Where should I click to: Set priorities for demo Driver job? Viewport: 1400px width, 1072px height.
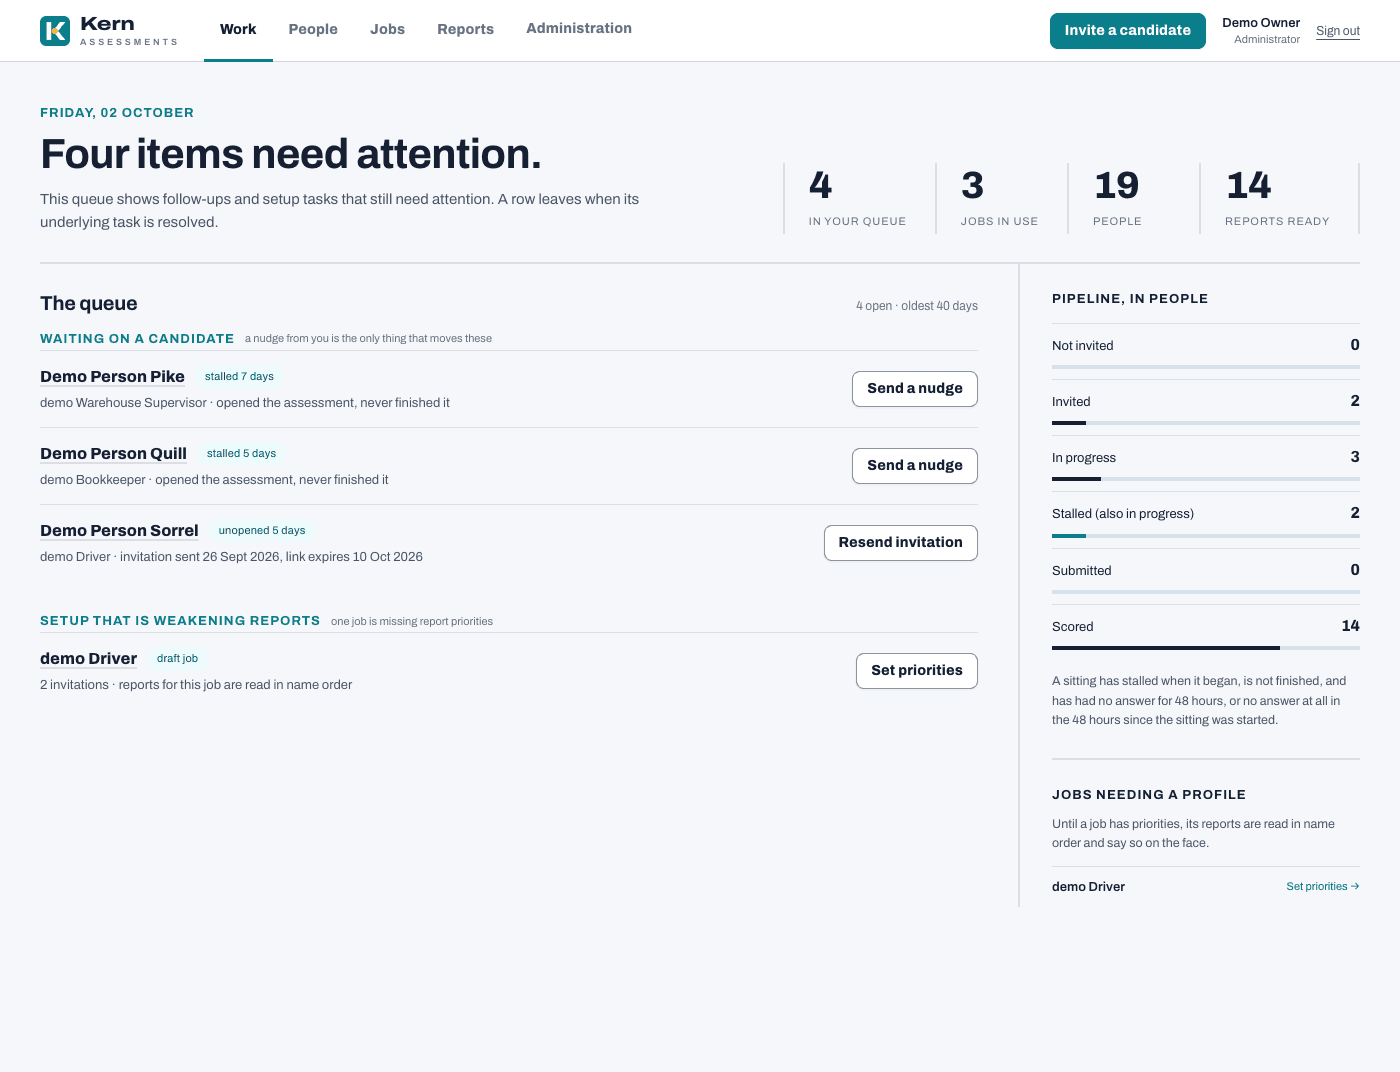coord(916,671)
